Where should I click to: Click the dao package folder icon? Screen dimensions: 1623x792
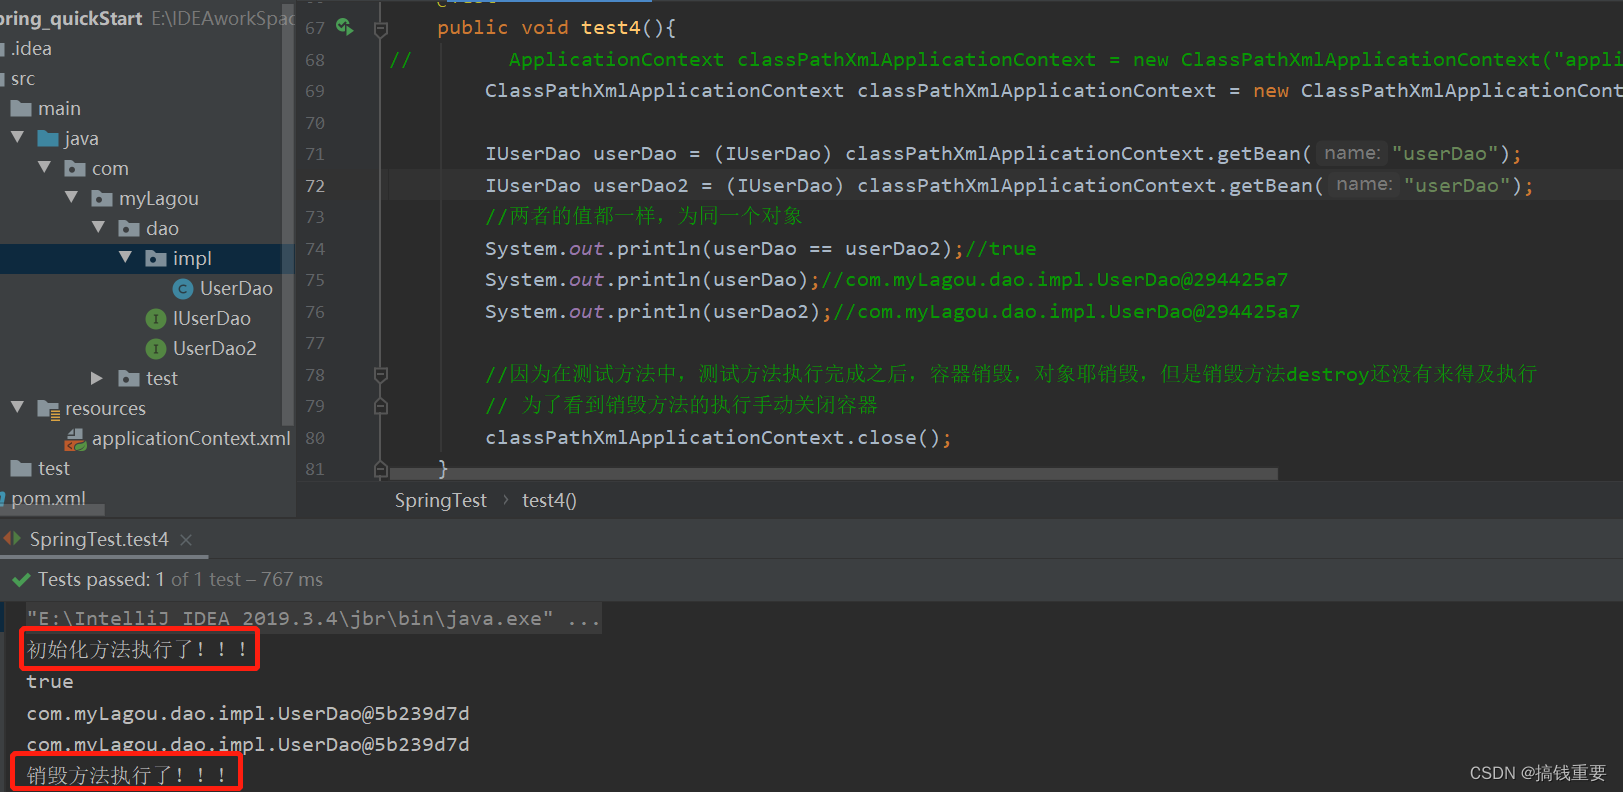(129, 228)
